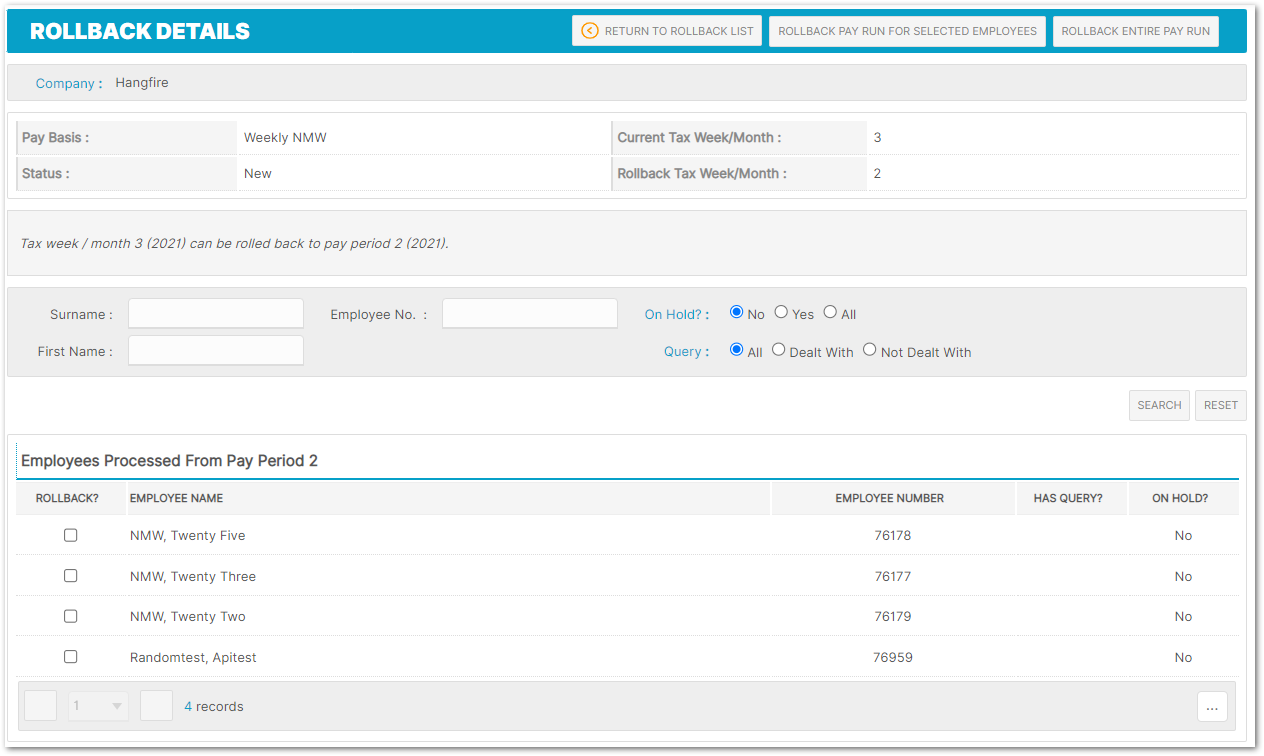Select On Hold 'Yes' radio option
Viewport: 1264px width, 756px height.
781,312
